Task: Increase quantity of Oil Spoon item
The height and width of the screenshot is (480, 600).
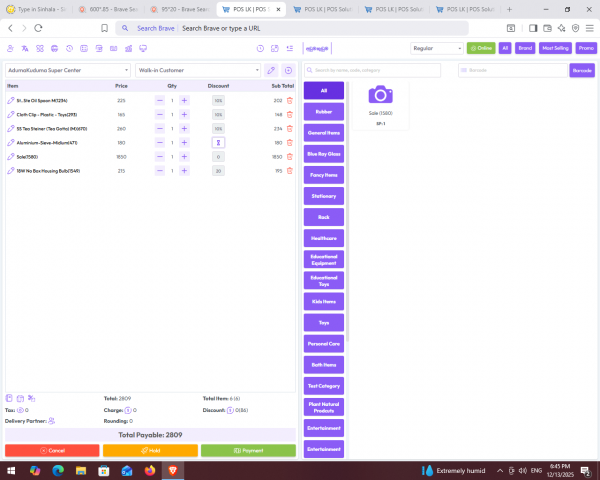Action: (x=184, y=101)
